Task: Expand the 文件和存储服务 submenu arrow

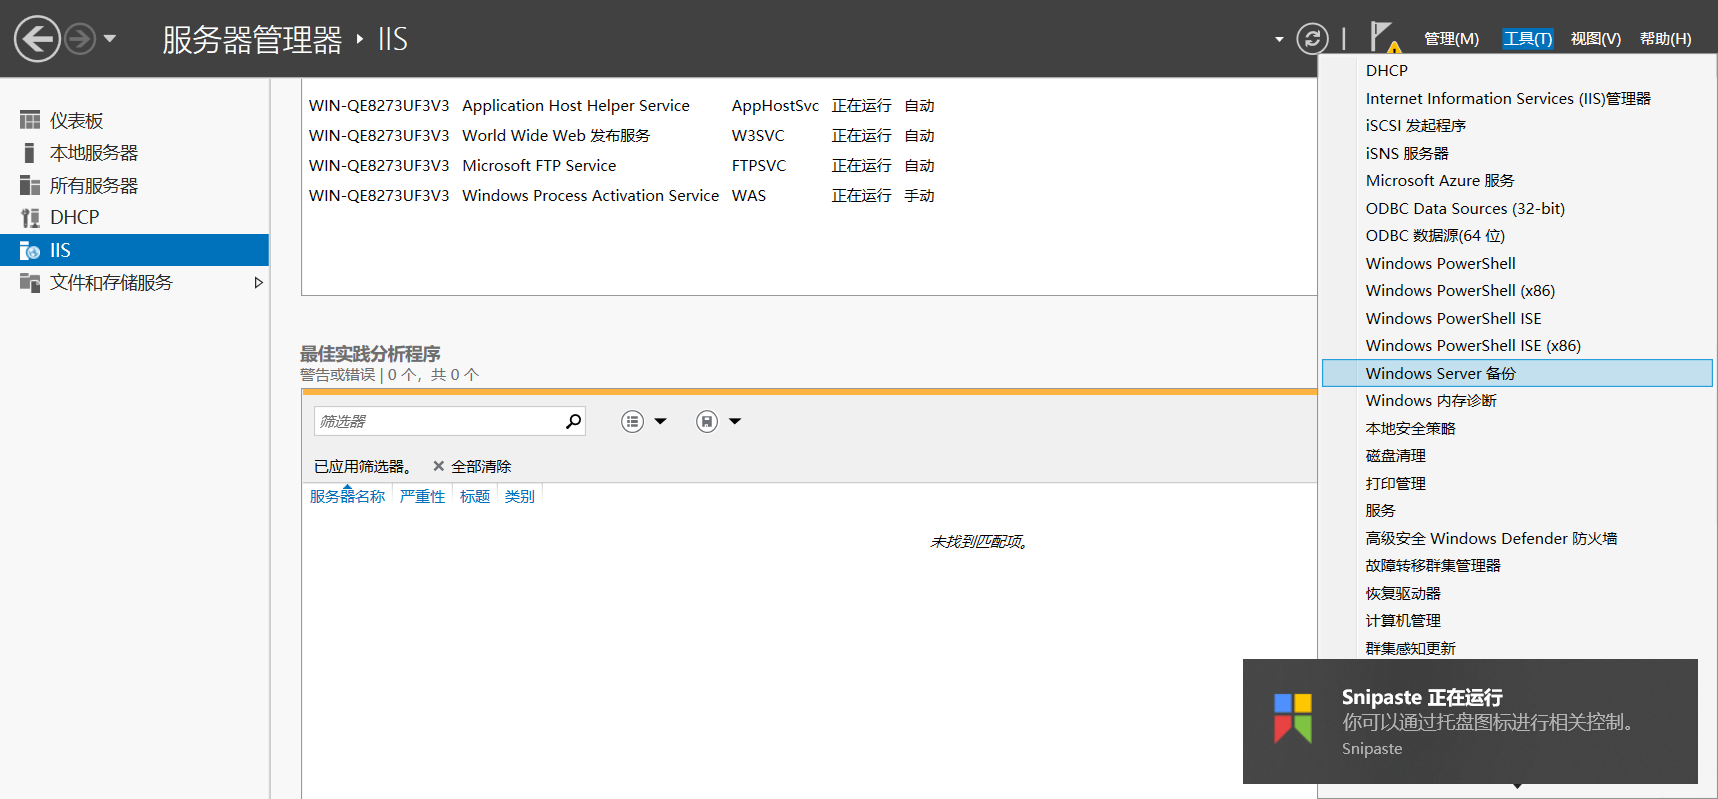Action: [258, 283]
